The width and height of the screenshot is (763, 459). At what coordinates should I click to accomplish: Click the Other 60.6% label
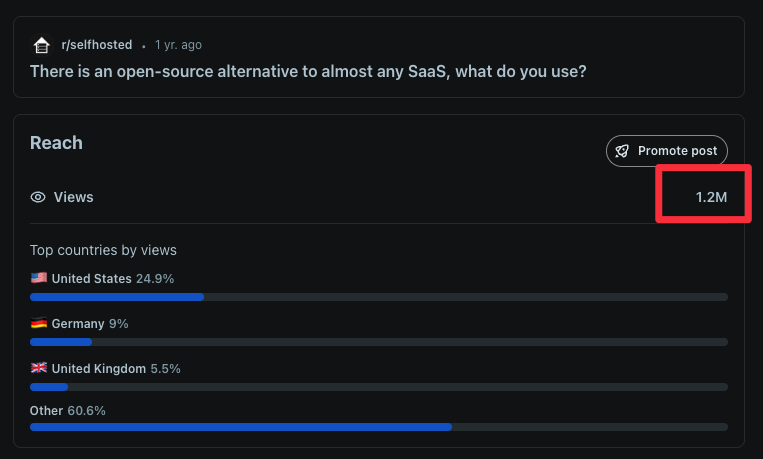pos(68,410)
